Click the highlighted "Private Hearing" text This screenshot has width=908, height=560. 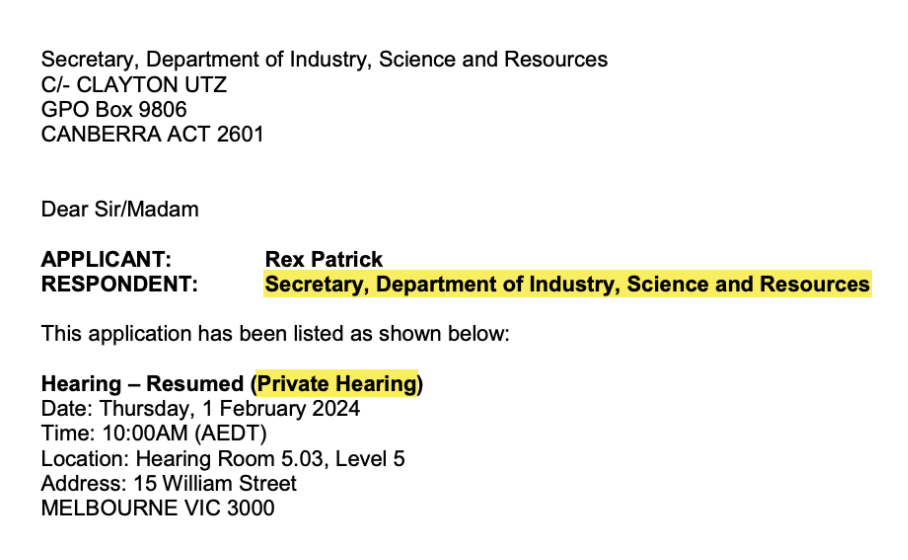click(x=336, y=384)
